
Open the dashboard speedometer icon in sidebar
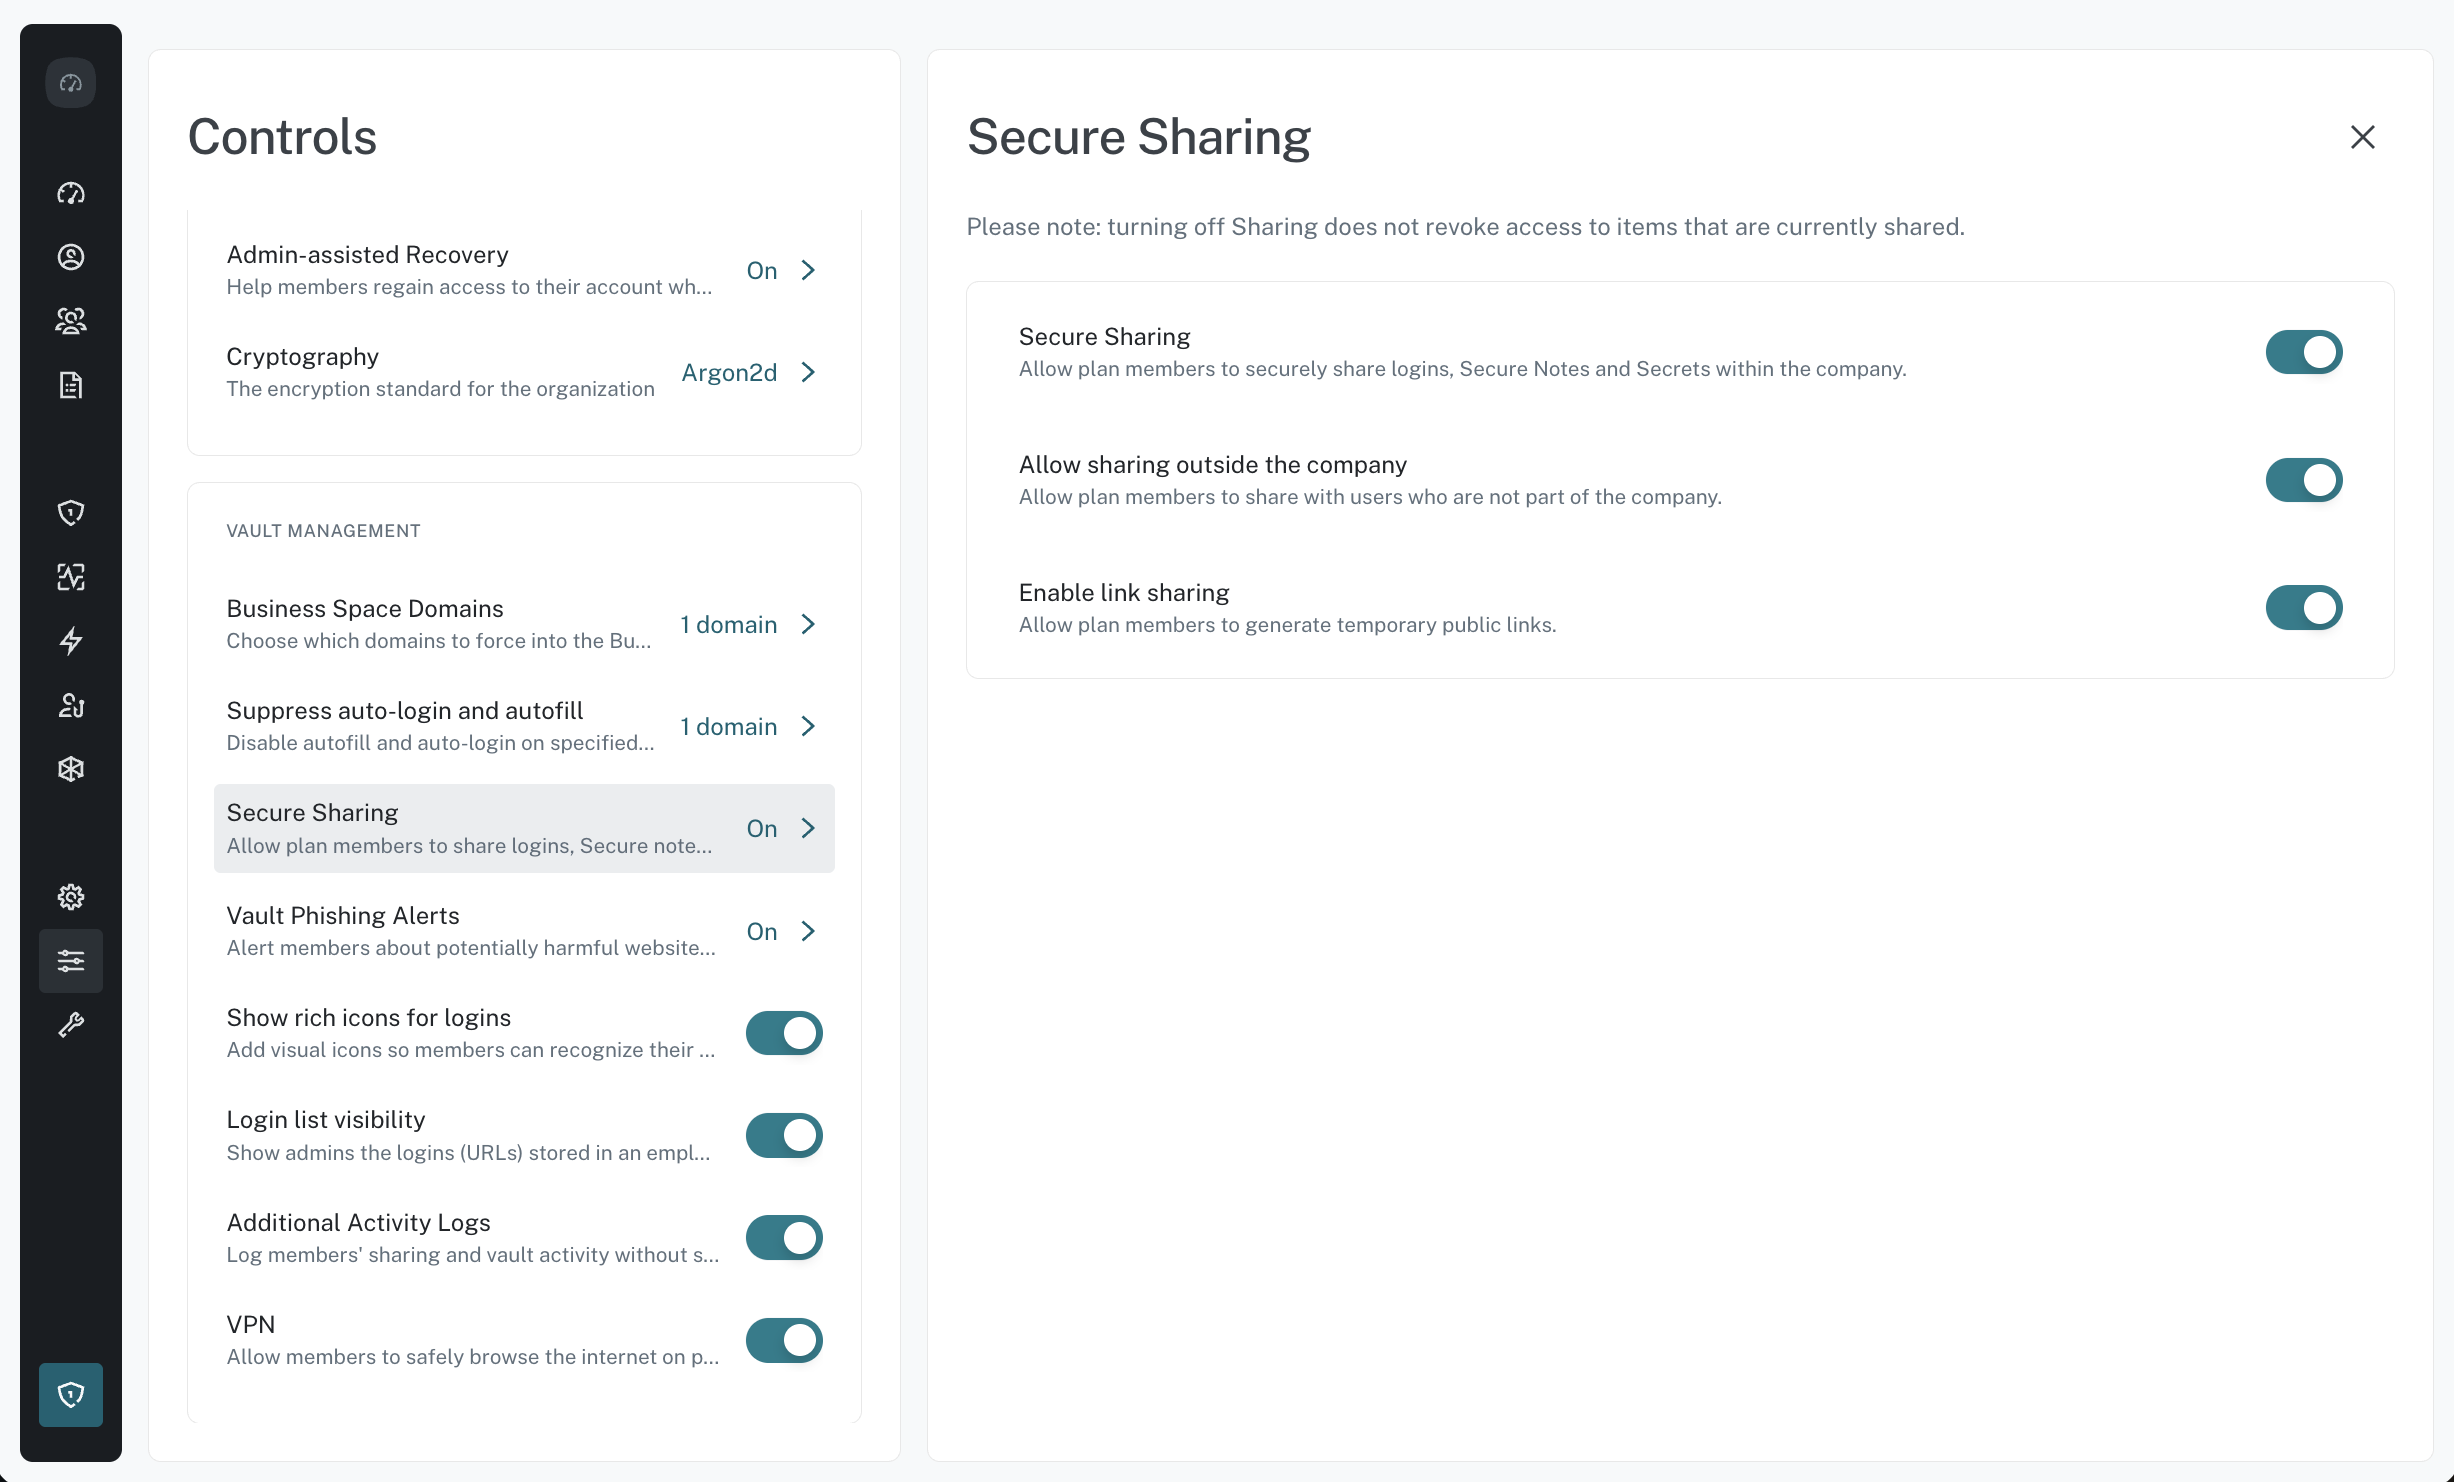tap(71, 193)
